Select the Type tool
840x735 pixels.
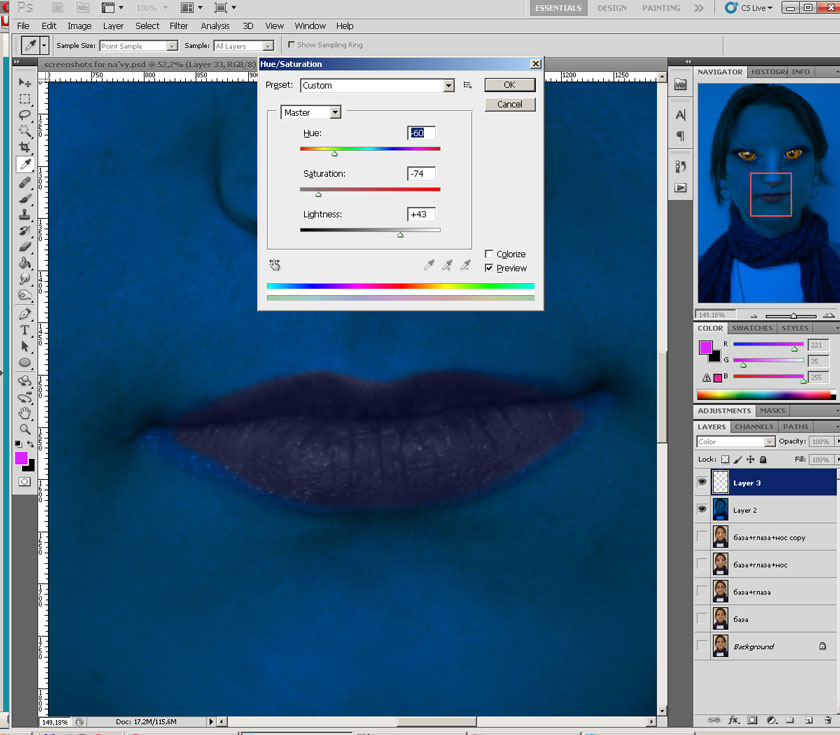click(x=25, y=330)
